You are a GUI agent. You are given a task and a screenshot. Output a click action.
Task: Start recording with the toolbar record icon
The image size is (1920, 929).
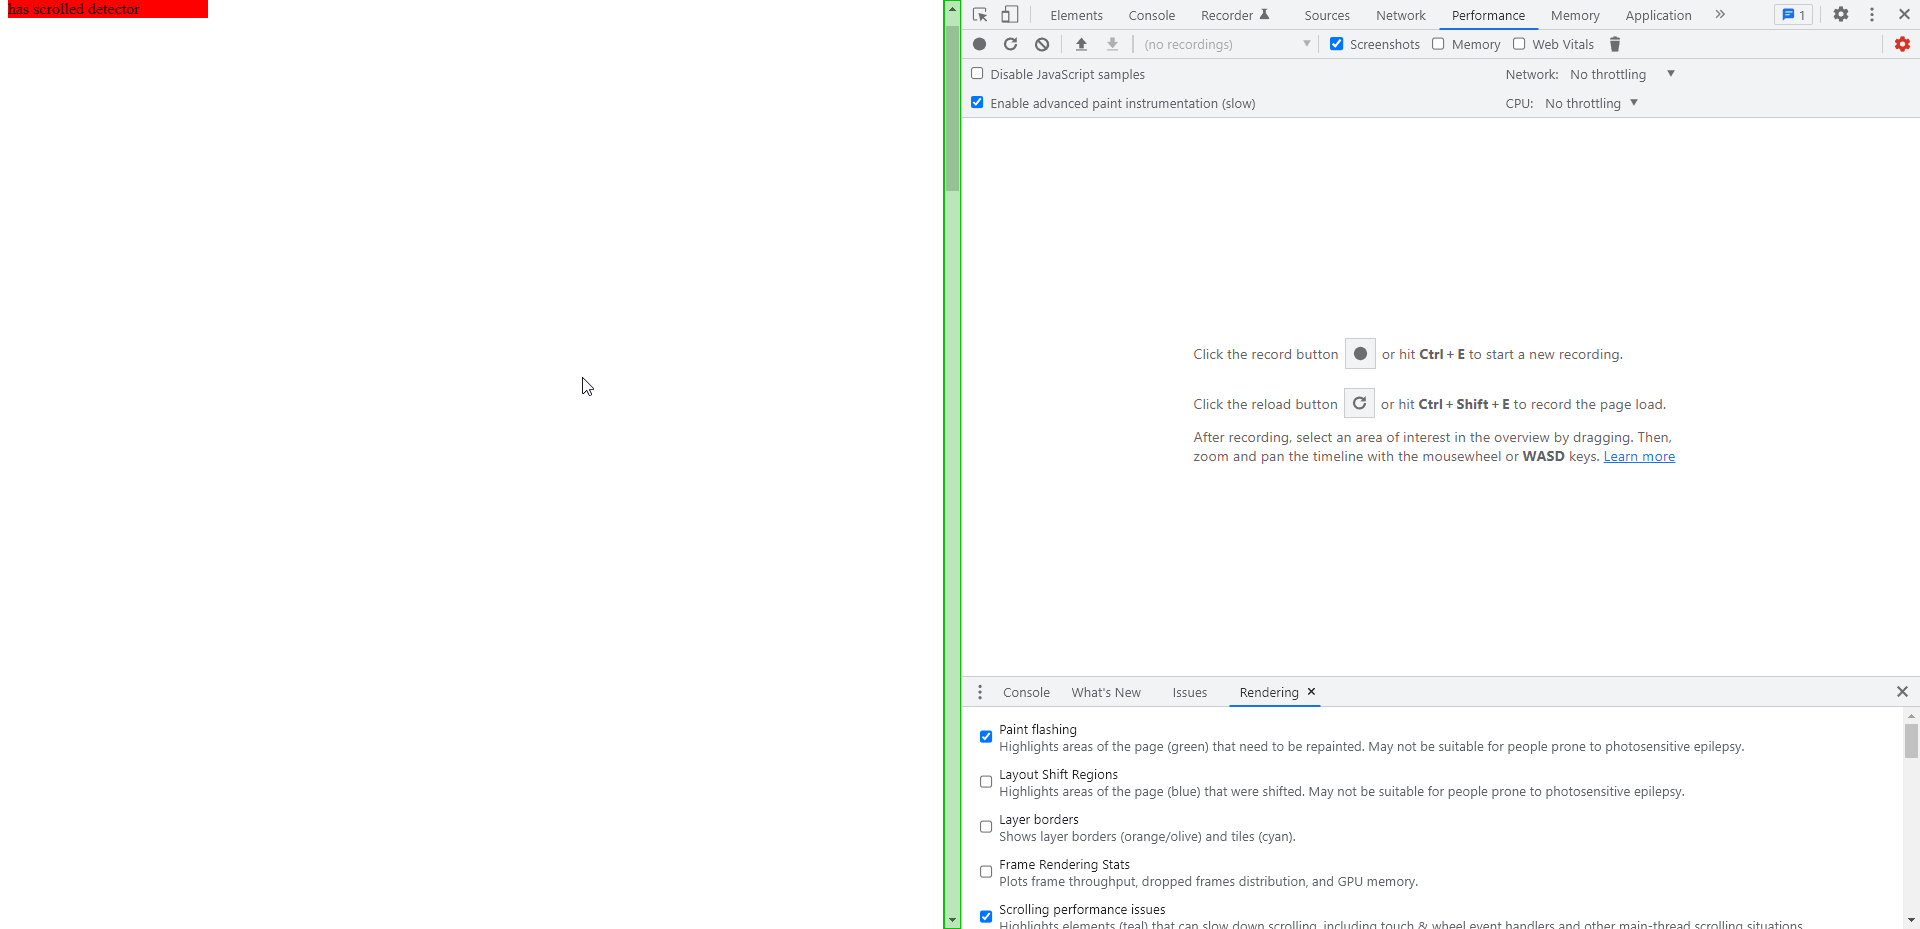(x=980, y=44)
